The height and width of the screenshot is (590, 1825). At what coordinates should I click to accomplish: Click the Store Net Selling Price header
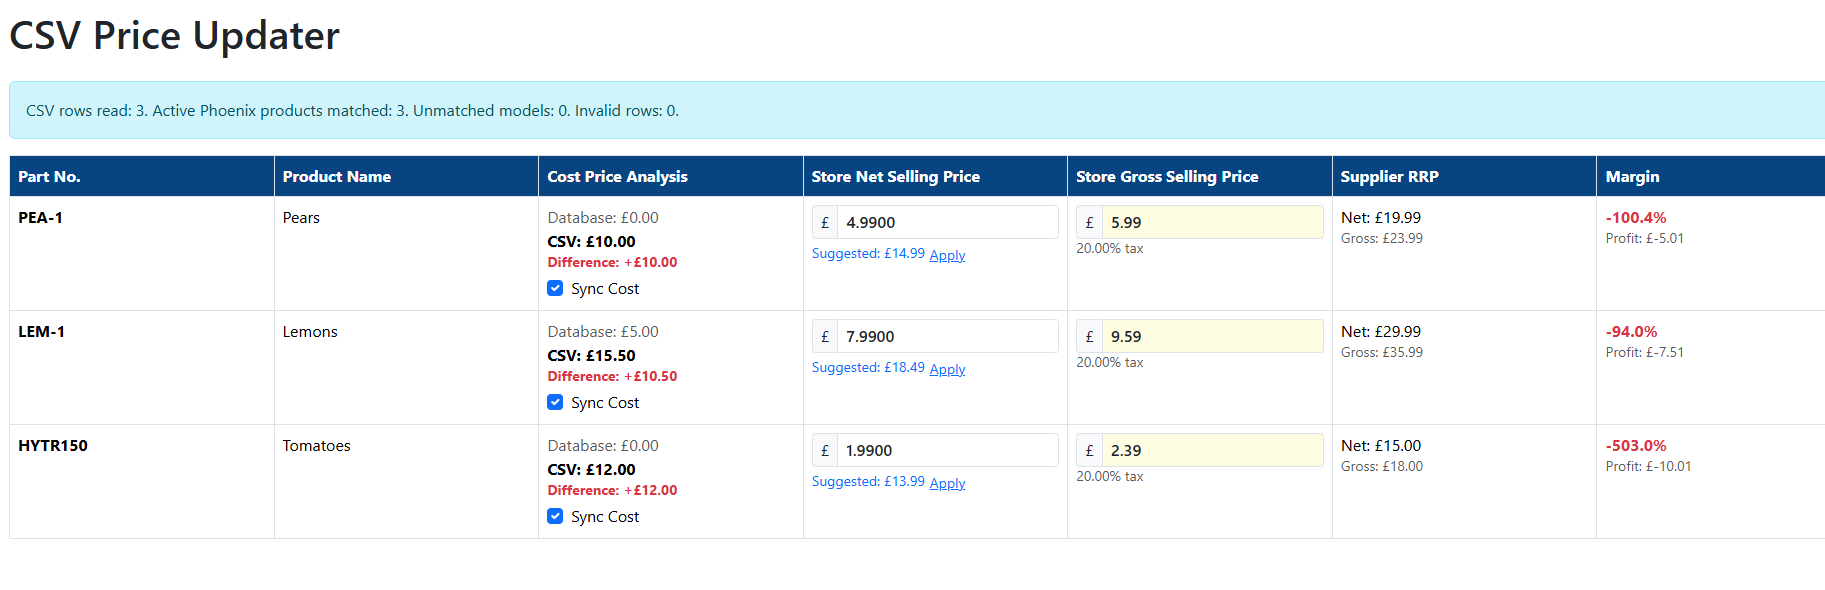pos(935,176)
